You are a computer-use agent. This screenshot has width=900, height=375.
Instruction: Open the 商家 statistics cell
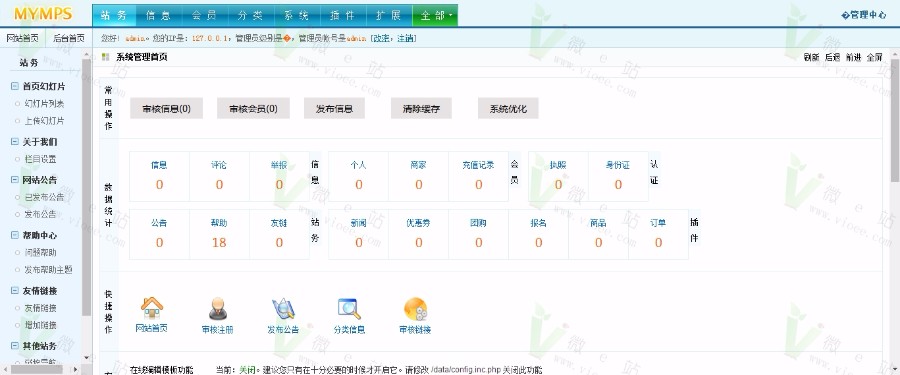click(x=418, y=176)
